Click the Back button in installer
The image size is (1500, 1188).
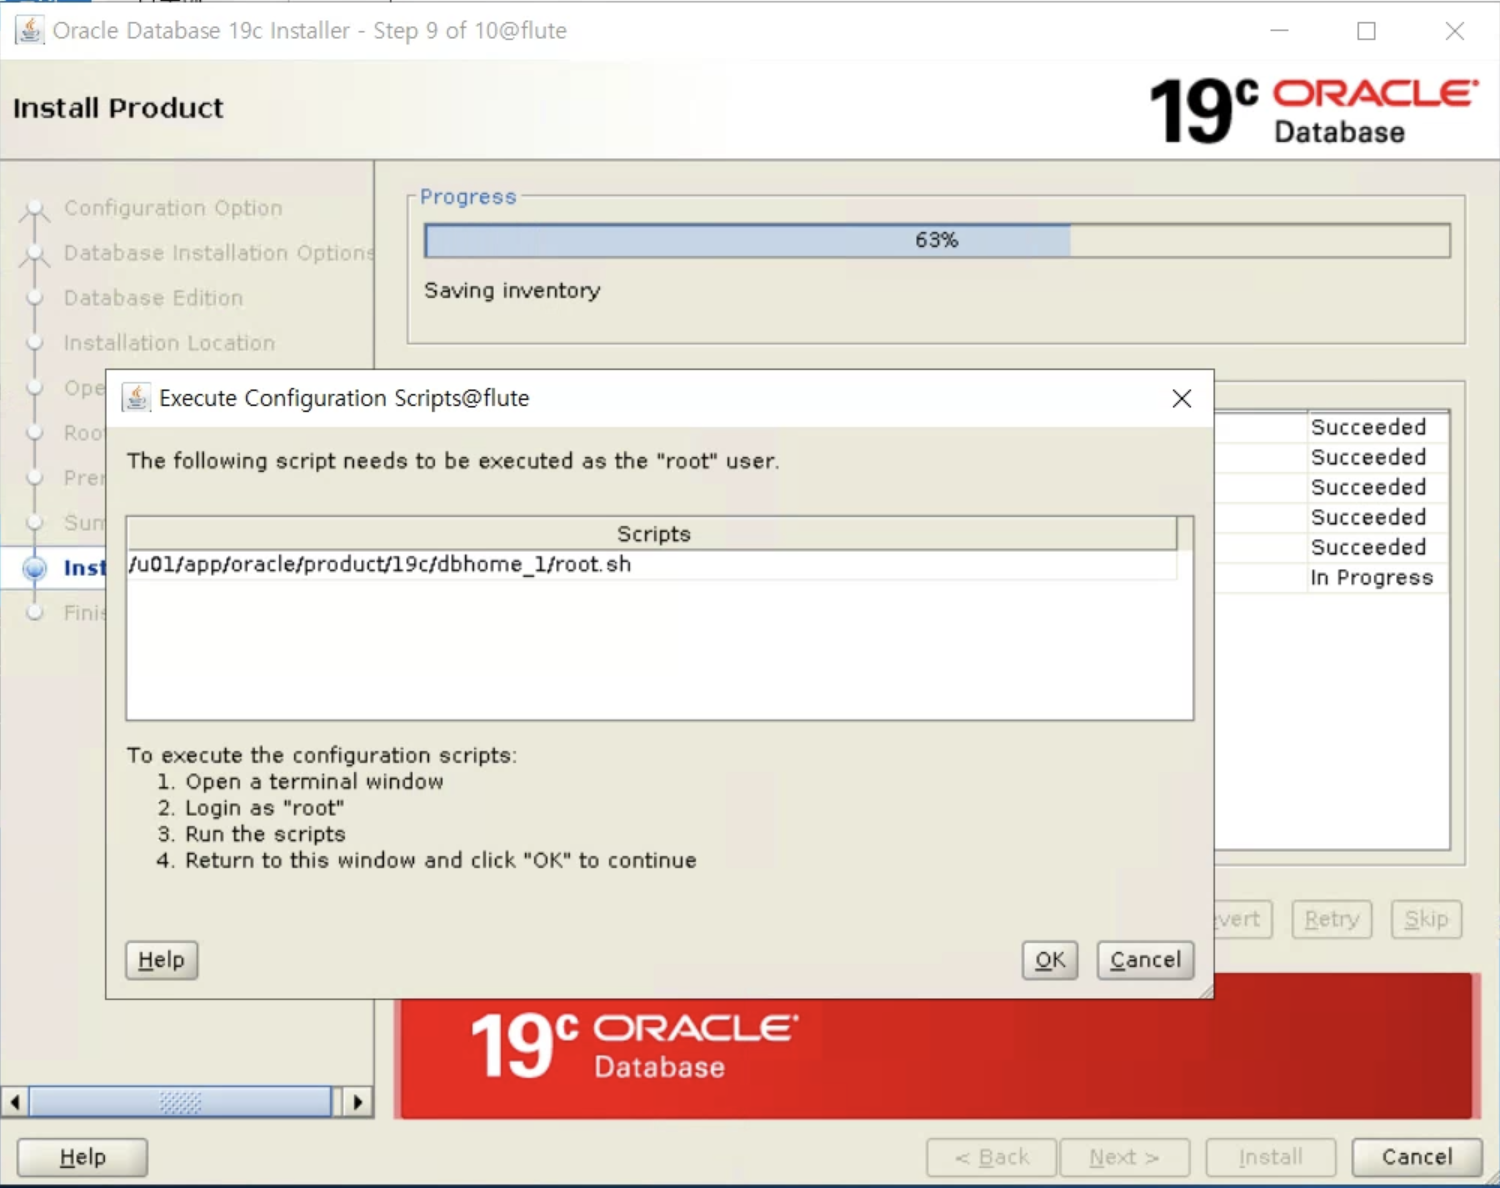click(991, 1157)
